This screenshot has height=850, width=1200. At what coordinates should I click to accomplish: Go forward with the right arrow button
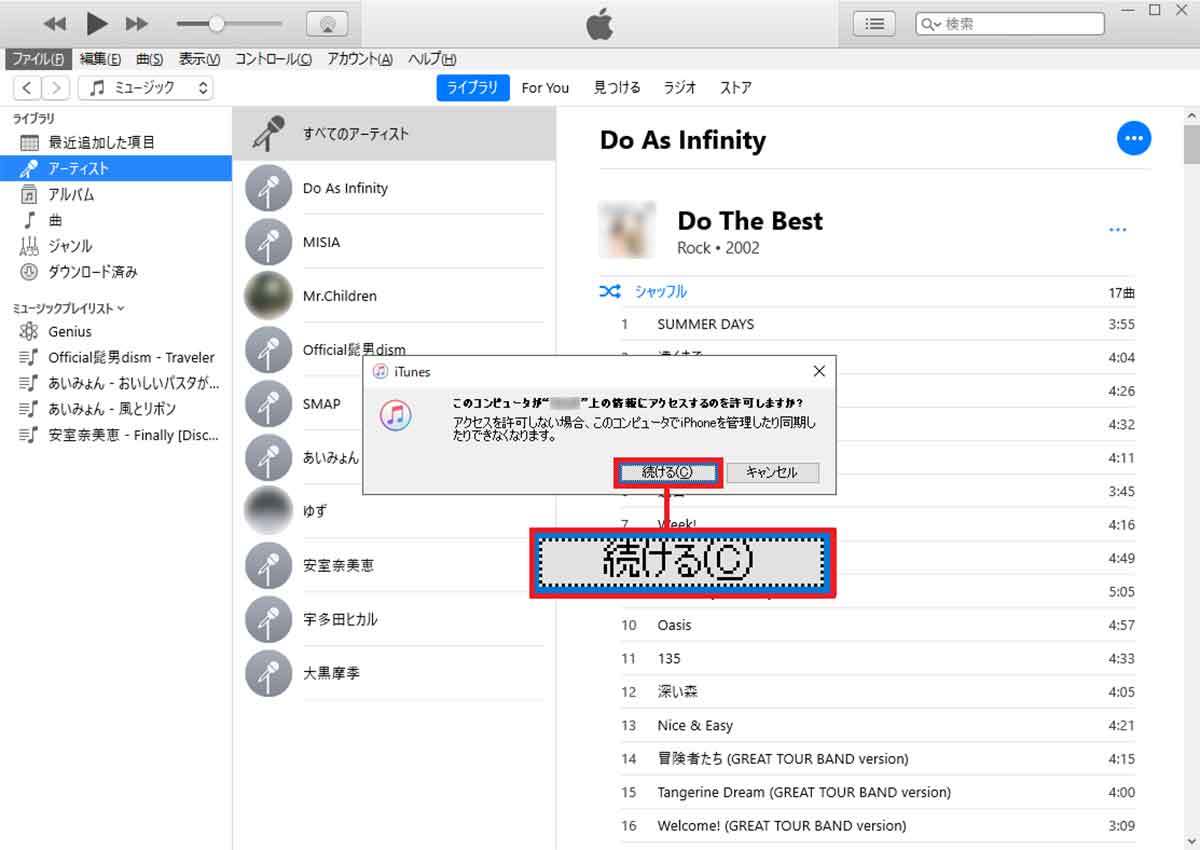pyautogui.click(x=57, y=88)
